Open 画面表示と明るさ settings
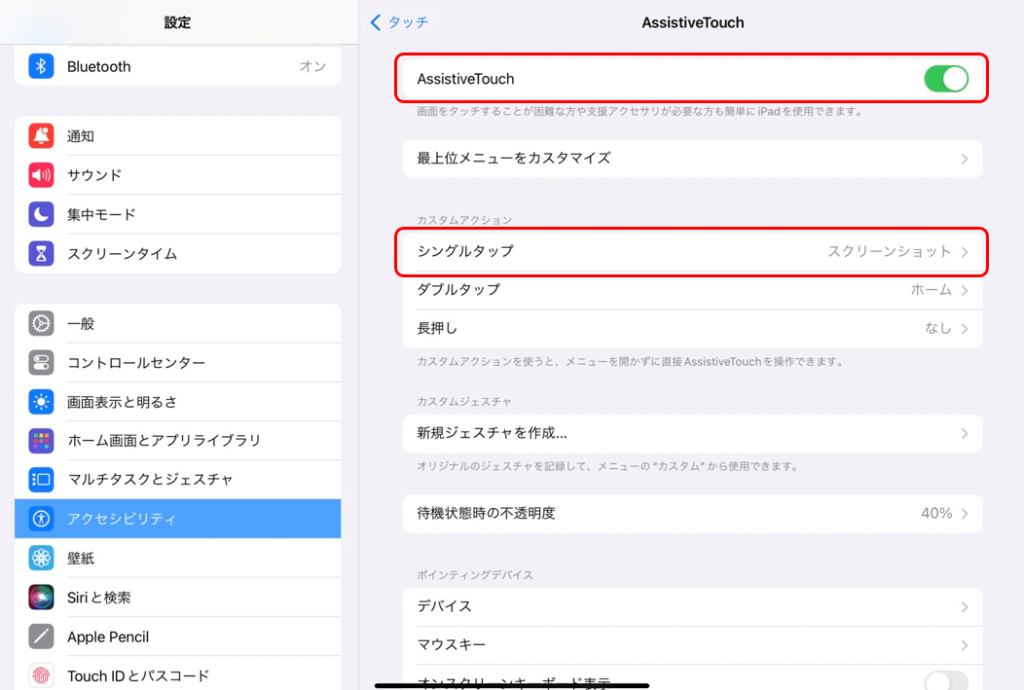The height and width of the screenshot is (690, 1024). tap(178, 401)
